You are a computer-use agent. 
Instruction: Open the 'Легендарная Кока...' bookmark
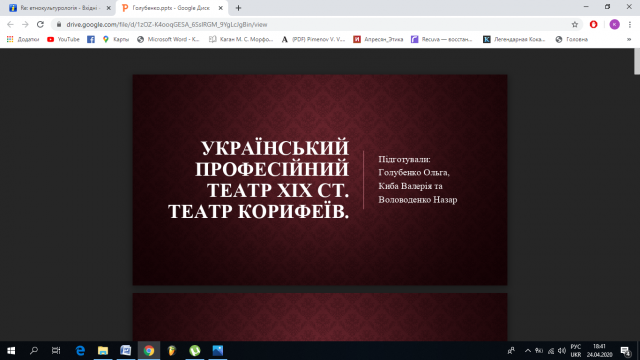514,39
